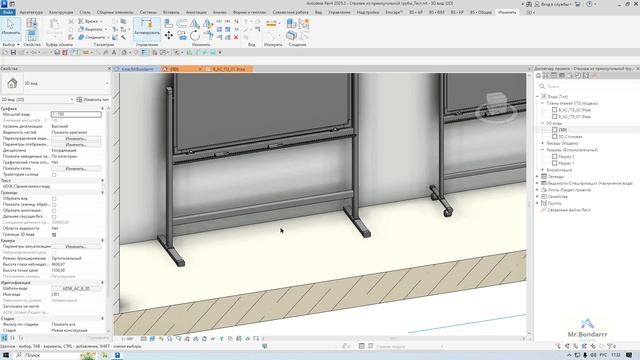The image size is (640, 360).
Task: Click the visual style icon in view control bar
Action: [152, 339]
